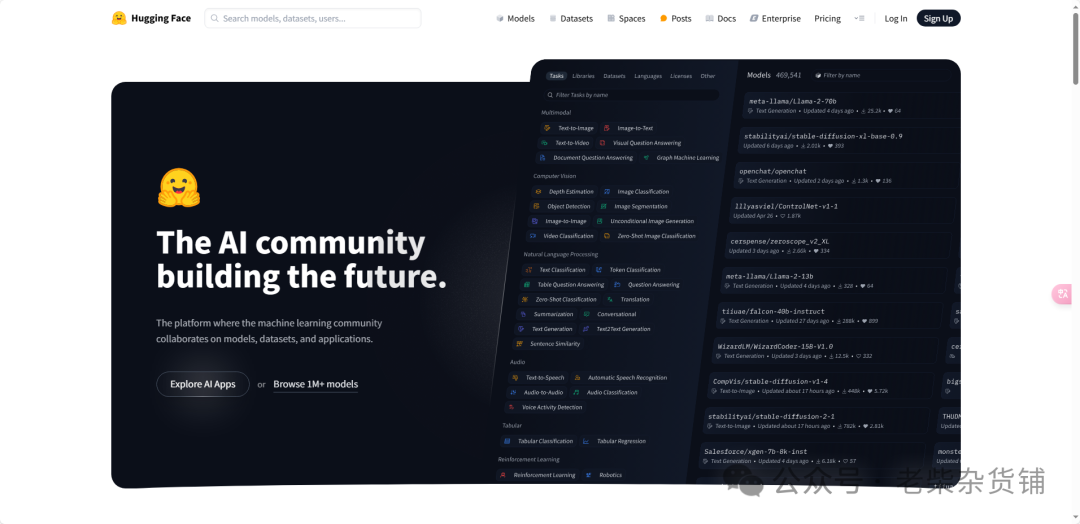Open Docs from the navigation bar

pyautogui.click(x=720, y=19)
